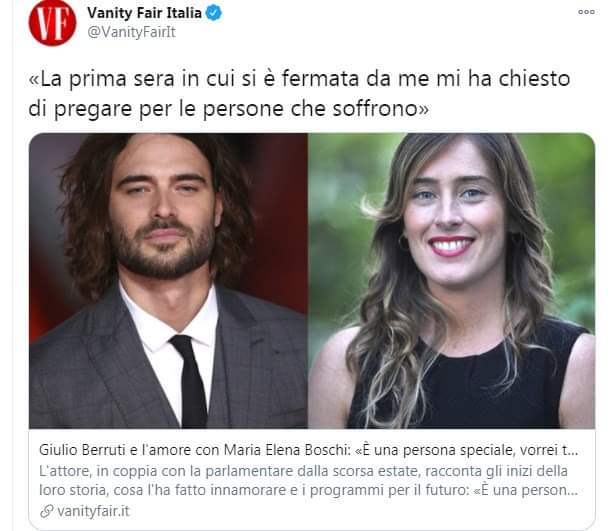Open the Giulio Berruti article headline
The width and height of the screenshot is (611, 531).
tap(308, 450)
